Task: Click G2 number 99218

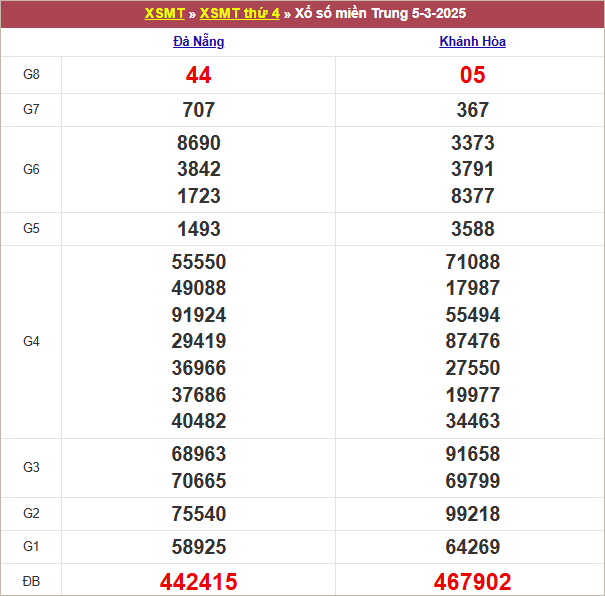Action: click(x=473, y=514)
